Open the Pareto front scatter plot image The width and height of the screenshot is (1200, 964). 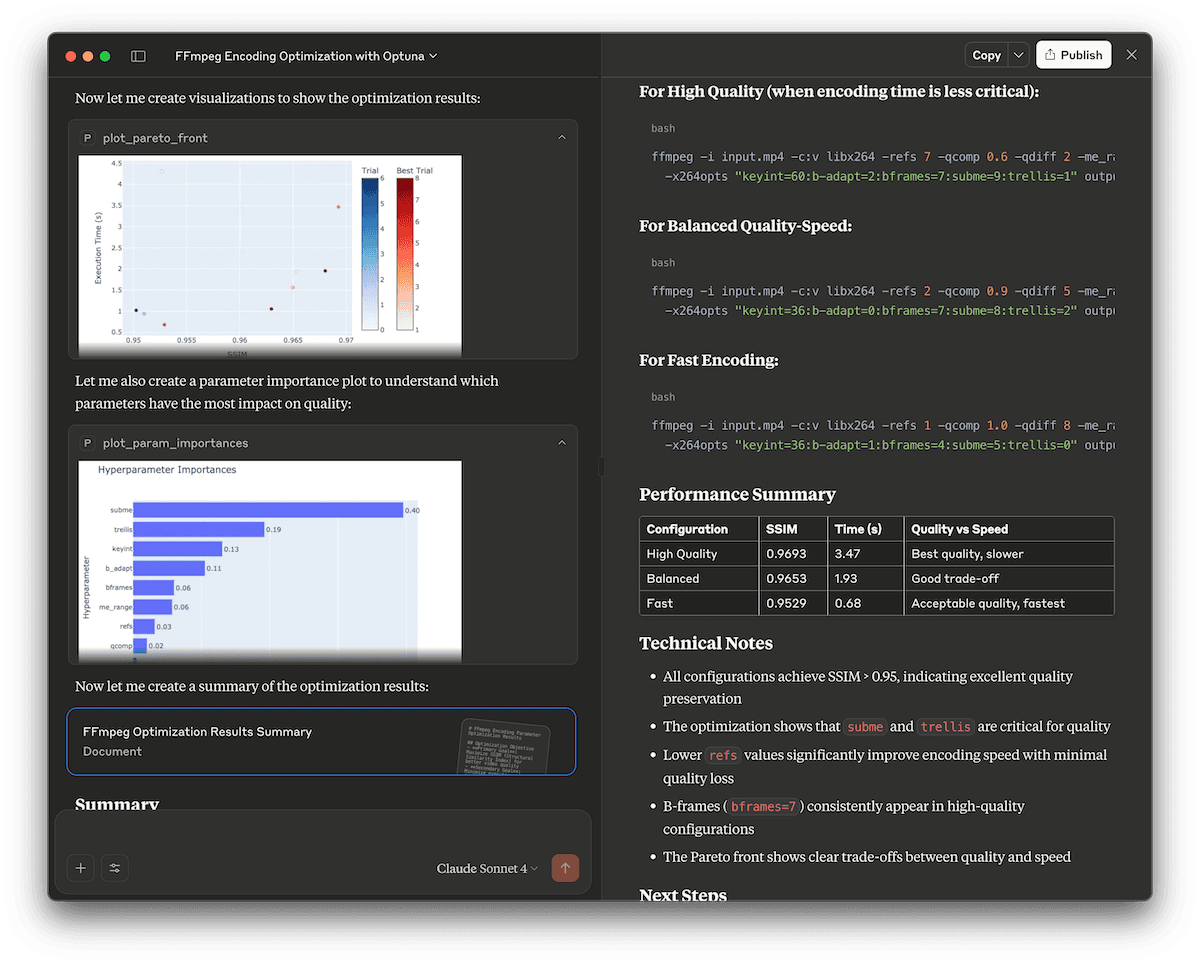[270, 255]
